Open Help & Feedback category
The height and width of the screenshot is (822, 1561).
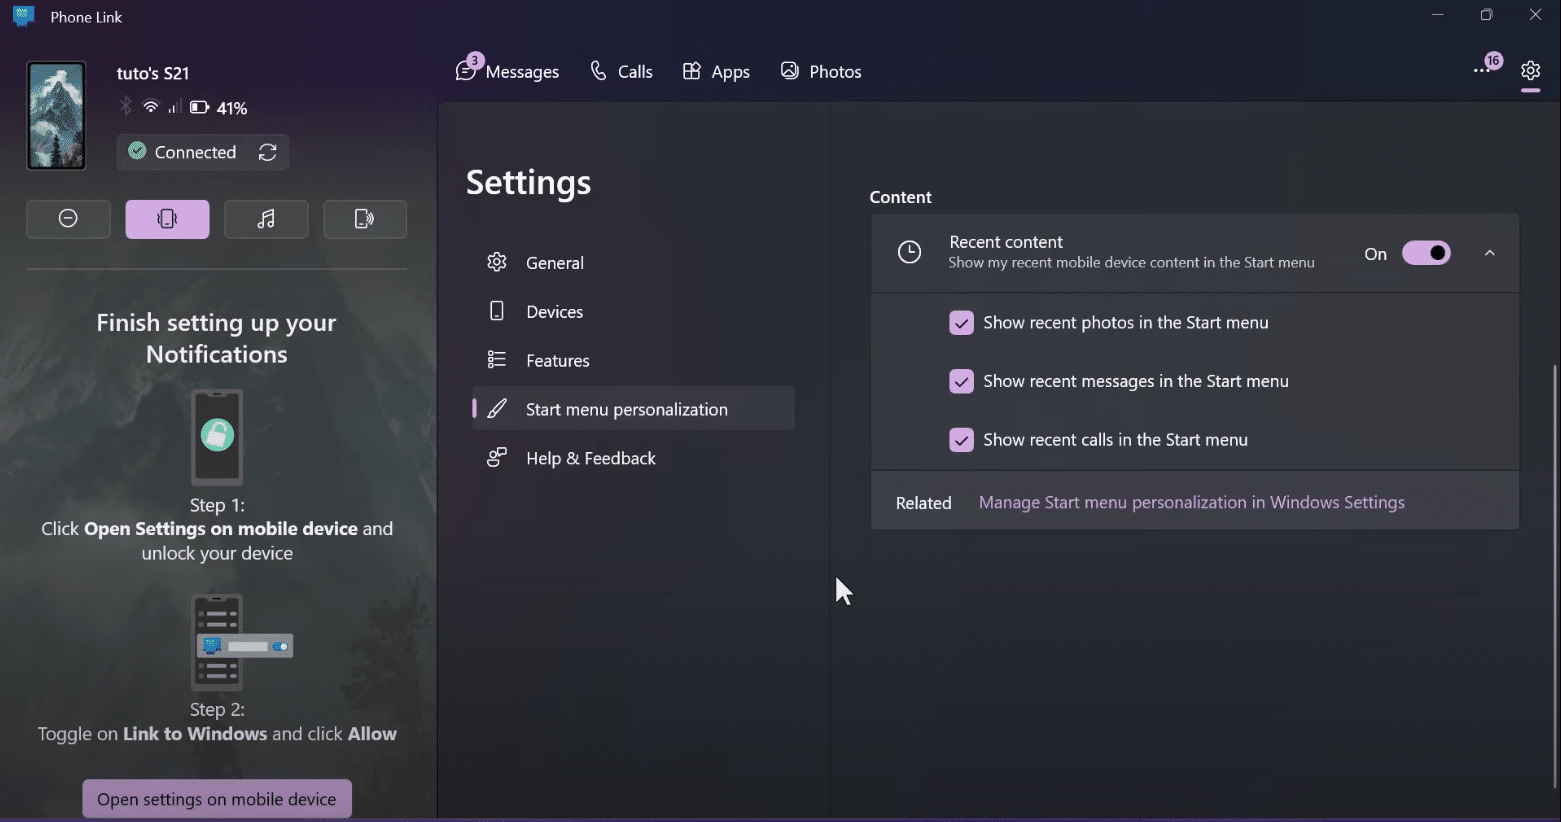(x=633, y=458)
